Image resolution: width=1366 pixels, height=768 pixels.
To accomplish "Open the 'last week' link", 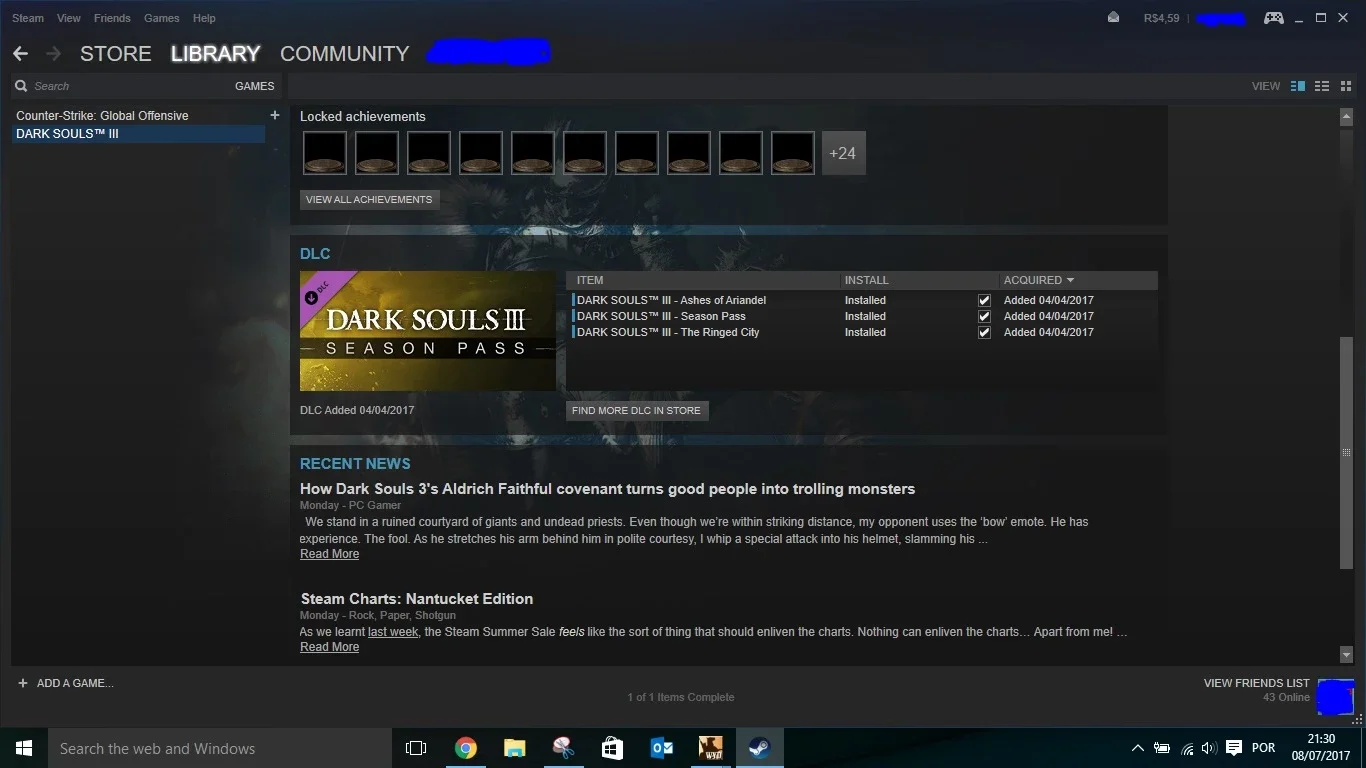I will (x=393, y=632).
